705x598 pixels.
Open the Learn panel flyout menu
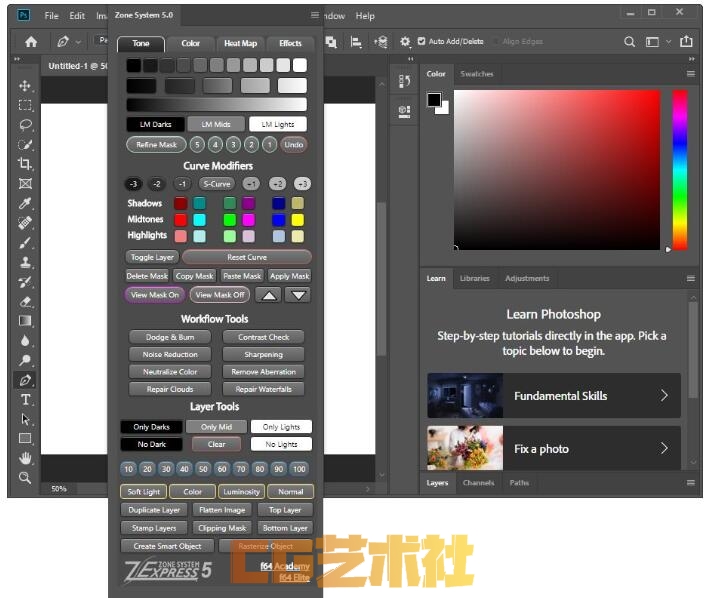coord(691,279)
